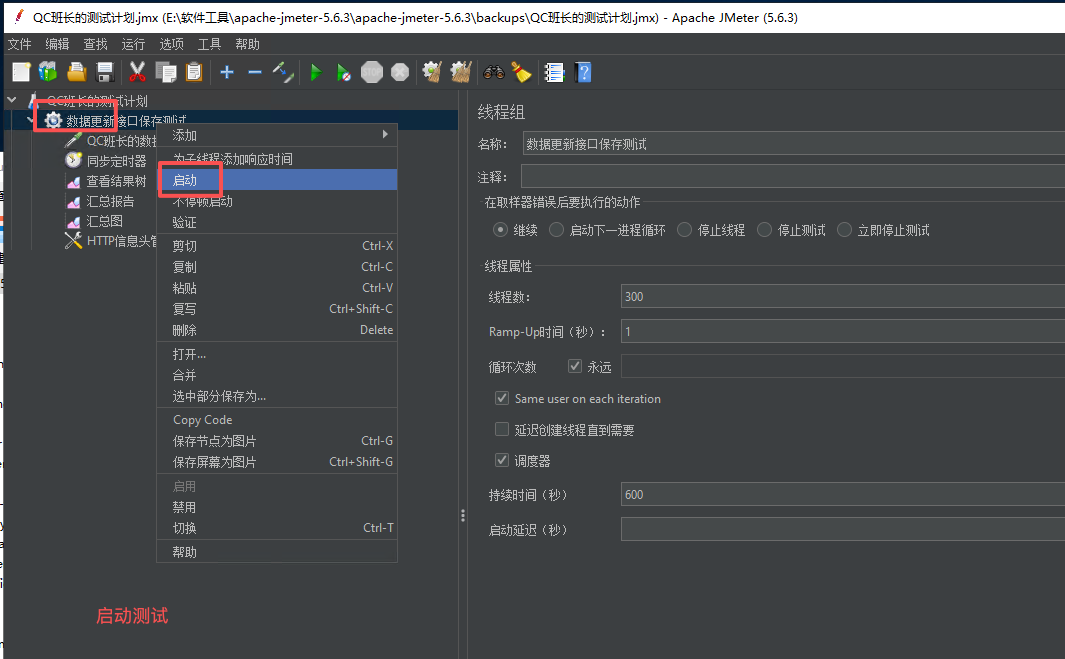Toggle the 永远 loop checkbox
This screenshot has height=659, width=1065.
click(575, 366)
